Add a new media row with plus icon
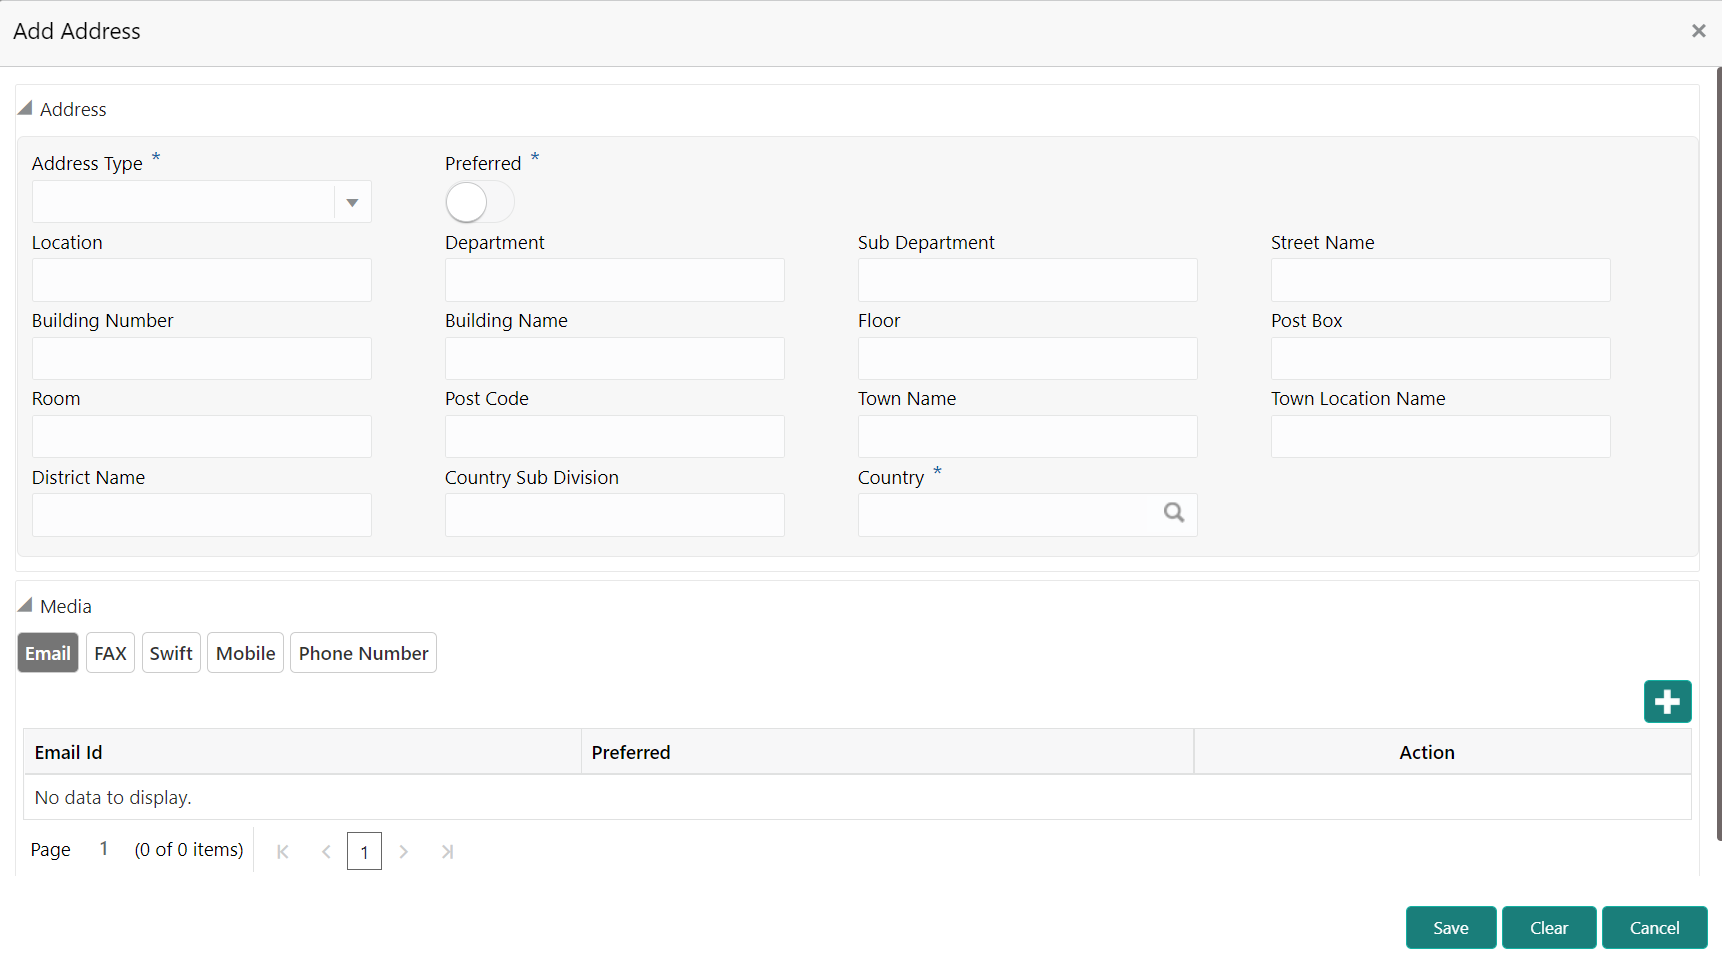The image size is (1722, 969). pyautogui.click(x=1667, y=702)
